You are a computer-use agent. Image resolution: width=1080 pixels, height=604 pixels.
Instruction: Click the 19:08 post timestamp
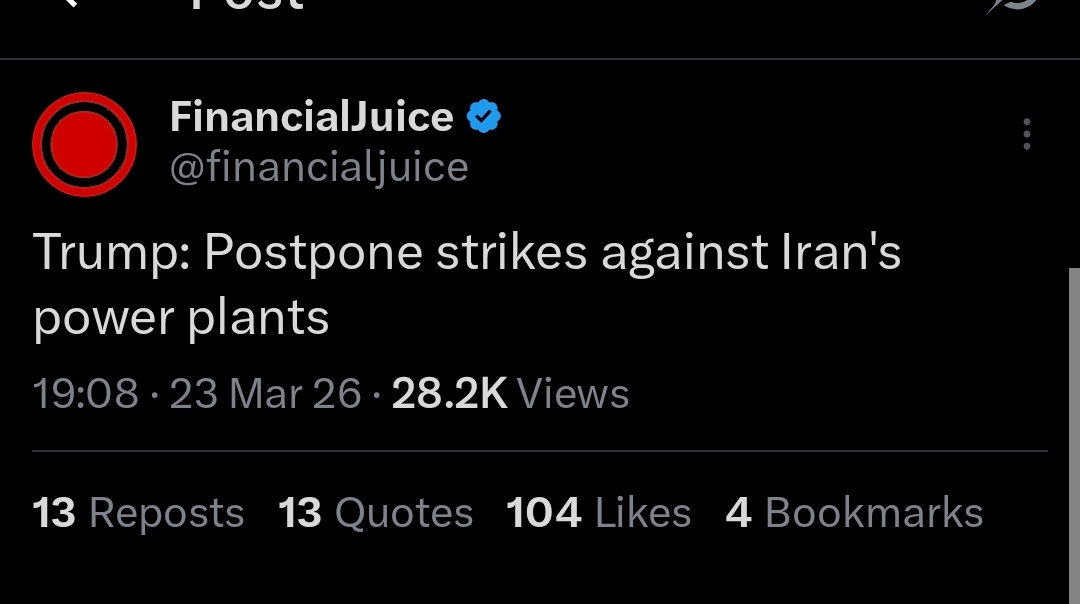(x=85, y=394)
